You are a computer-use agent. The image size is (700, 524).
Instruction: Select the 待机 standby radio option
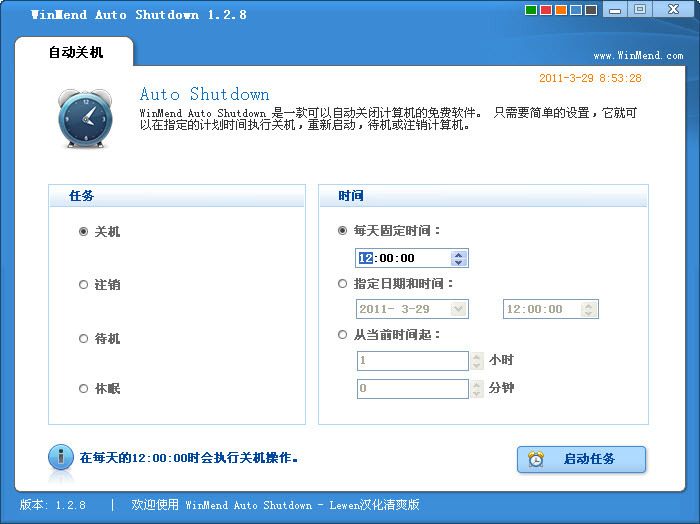point(84,339)
